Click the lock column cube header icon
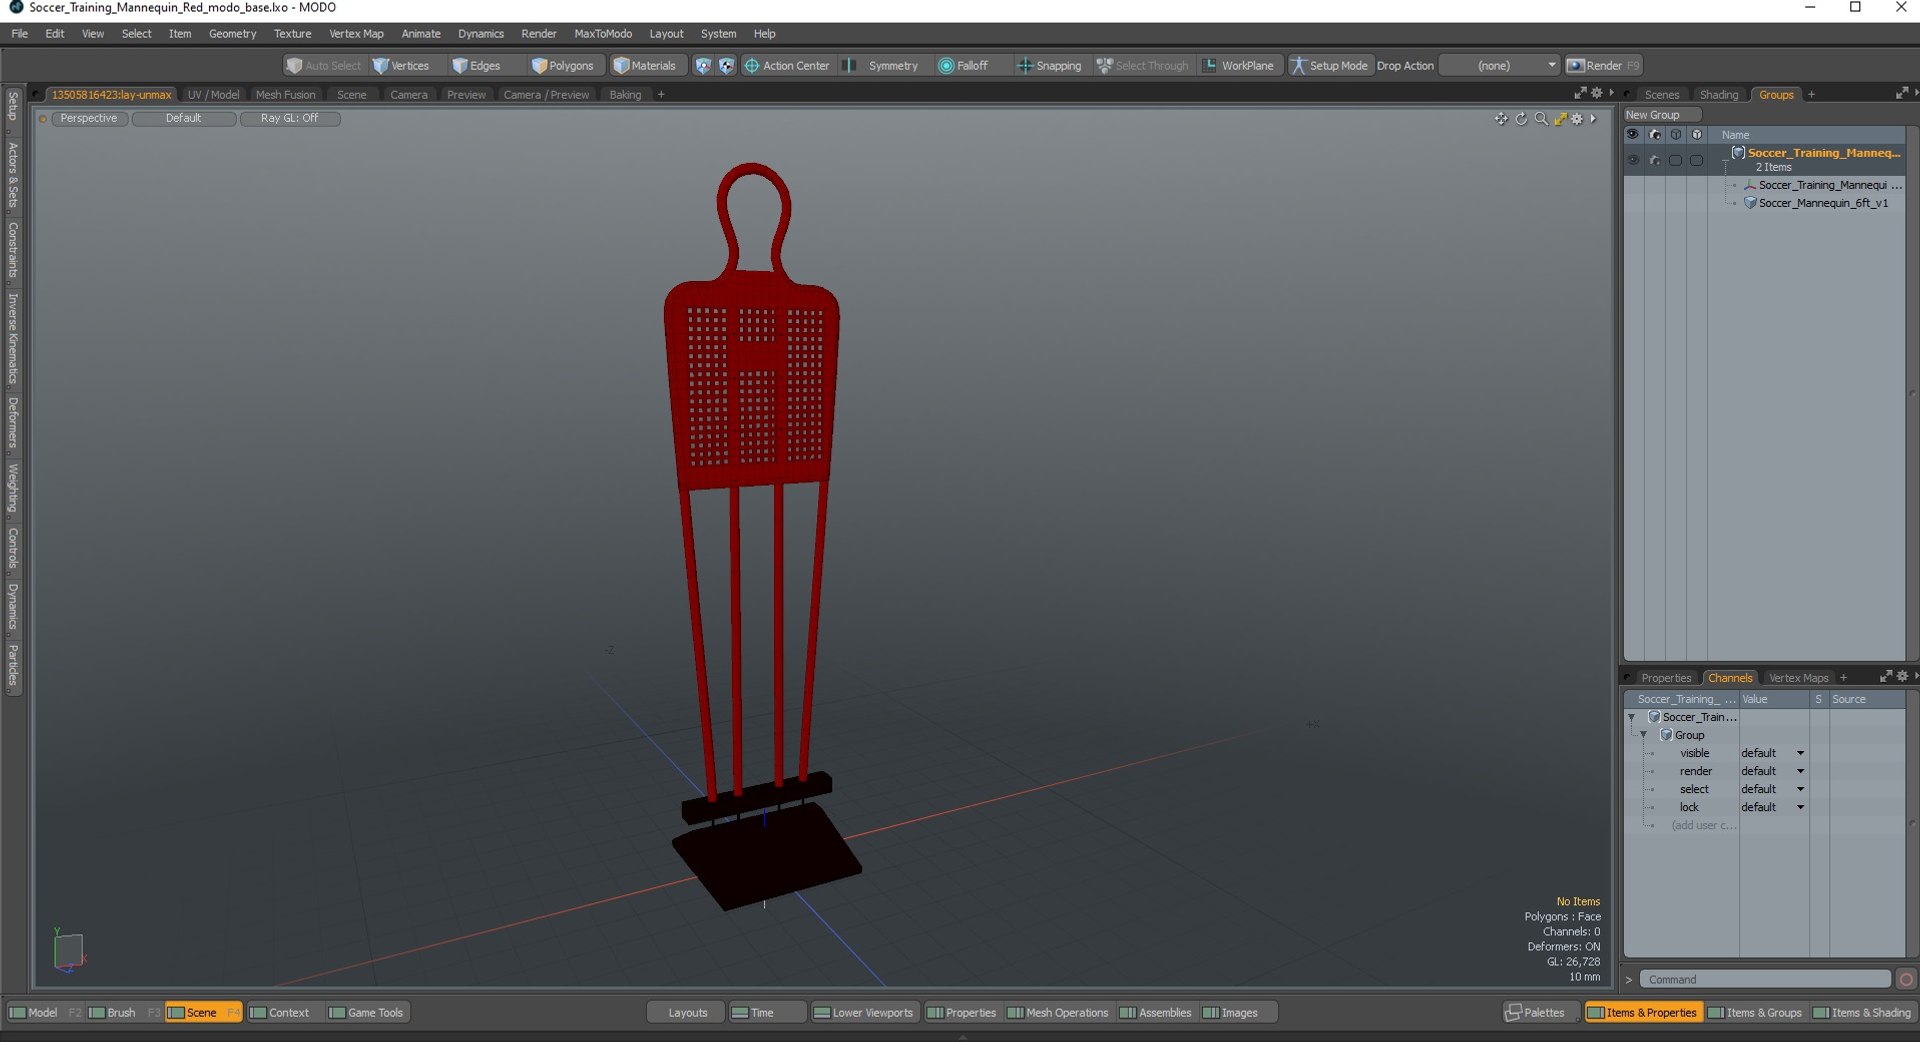1920x1042 pixels. (1697, 135)
